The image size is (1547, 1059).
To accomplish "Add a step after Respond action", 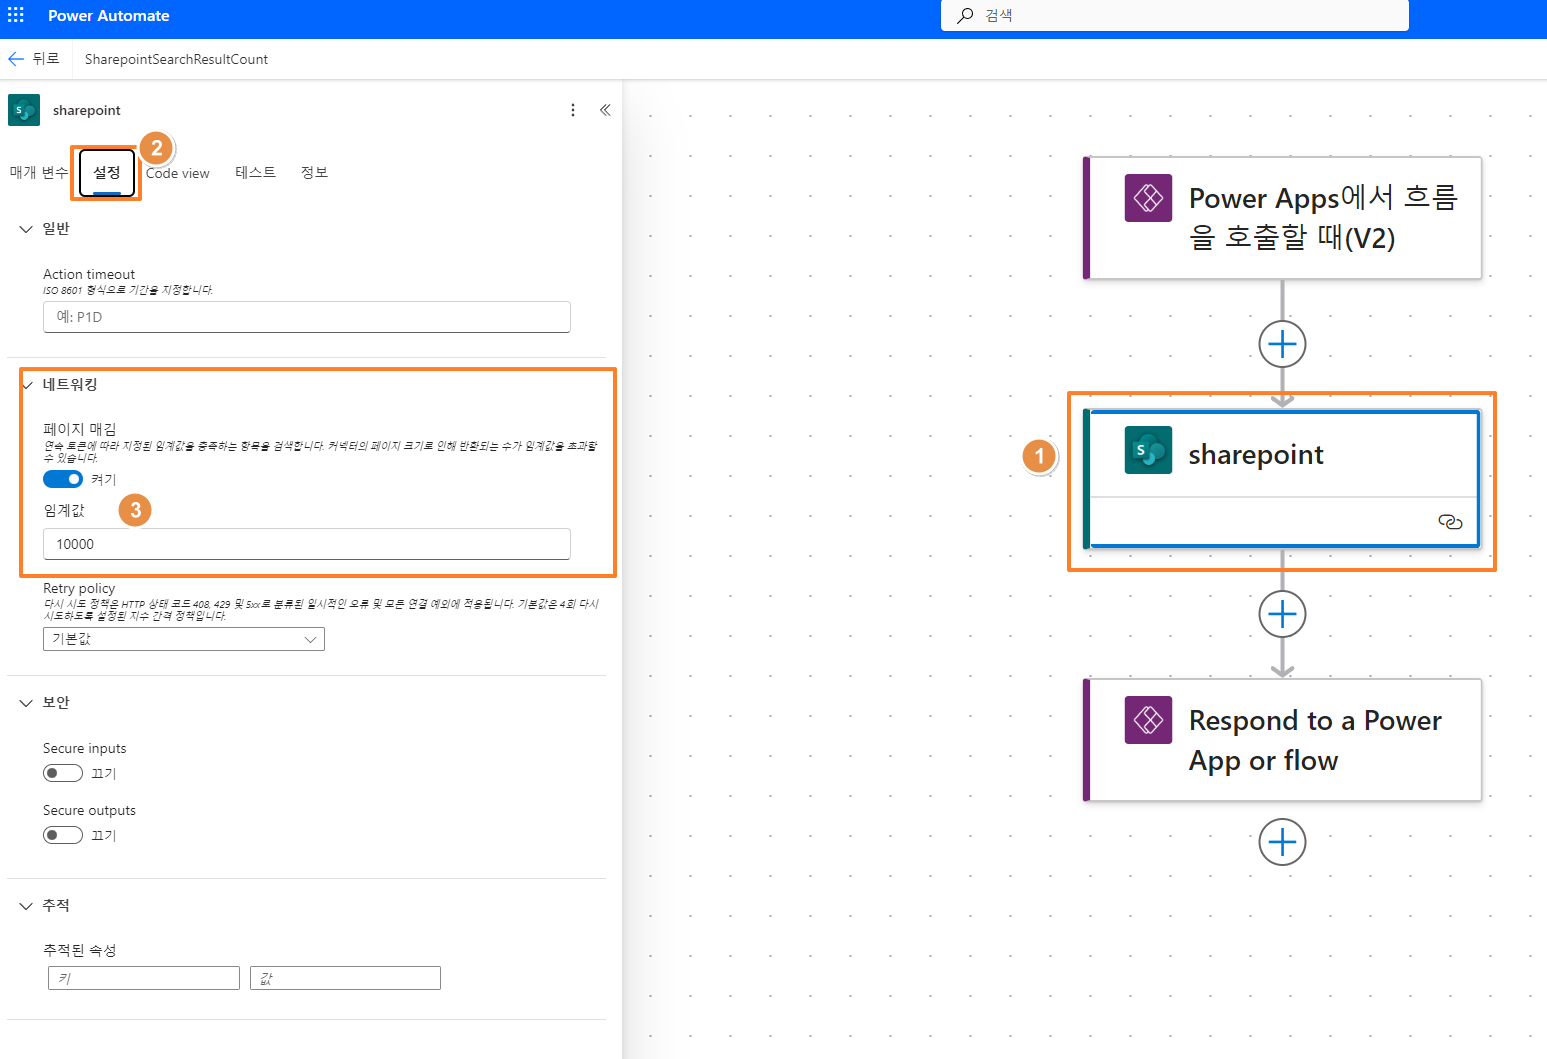I will (1283, 842).
